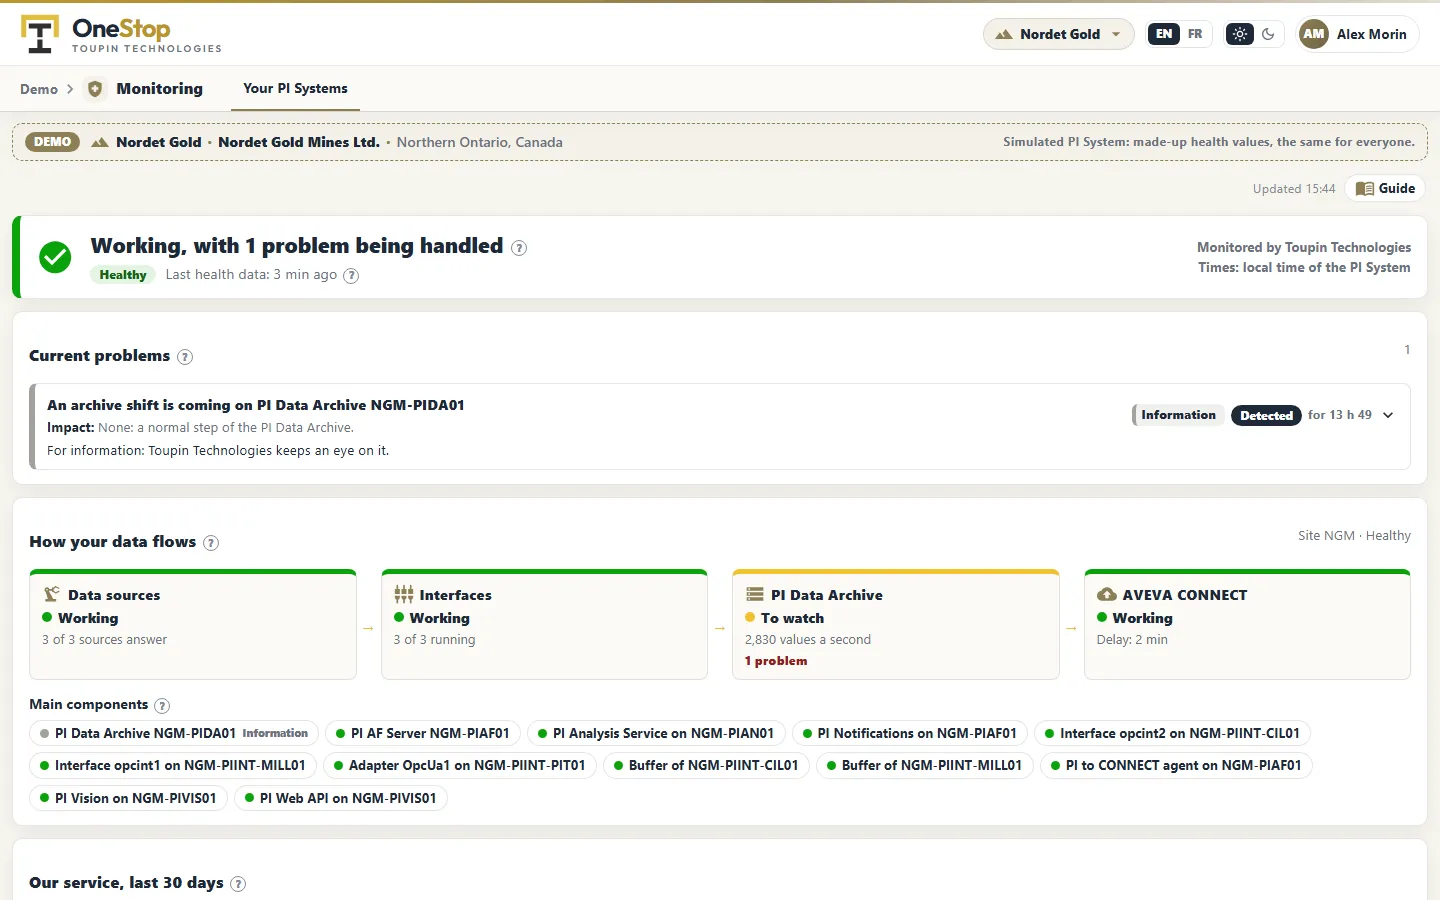Select PI to CONNECT agent on NGM-PIAF01
The image size is (1440, 900).
click(x=1176, y=766)
